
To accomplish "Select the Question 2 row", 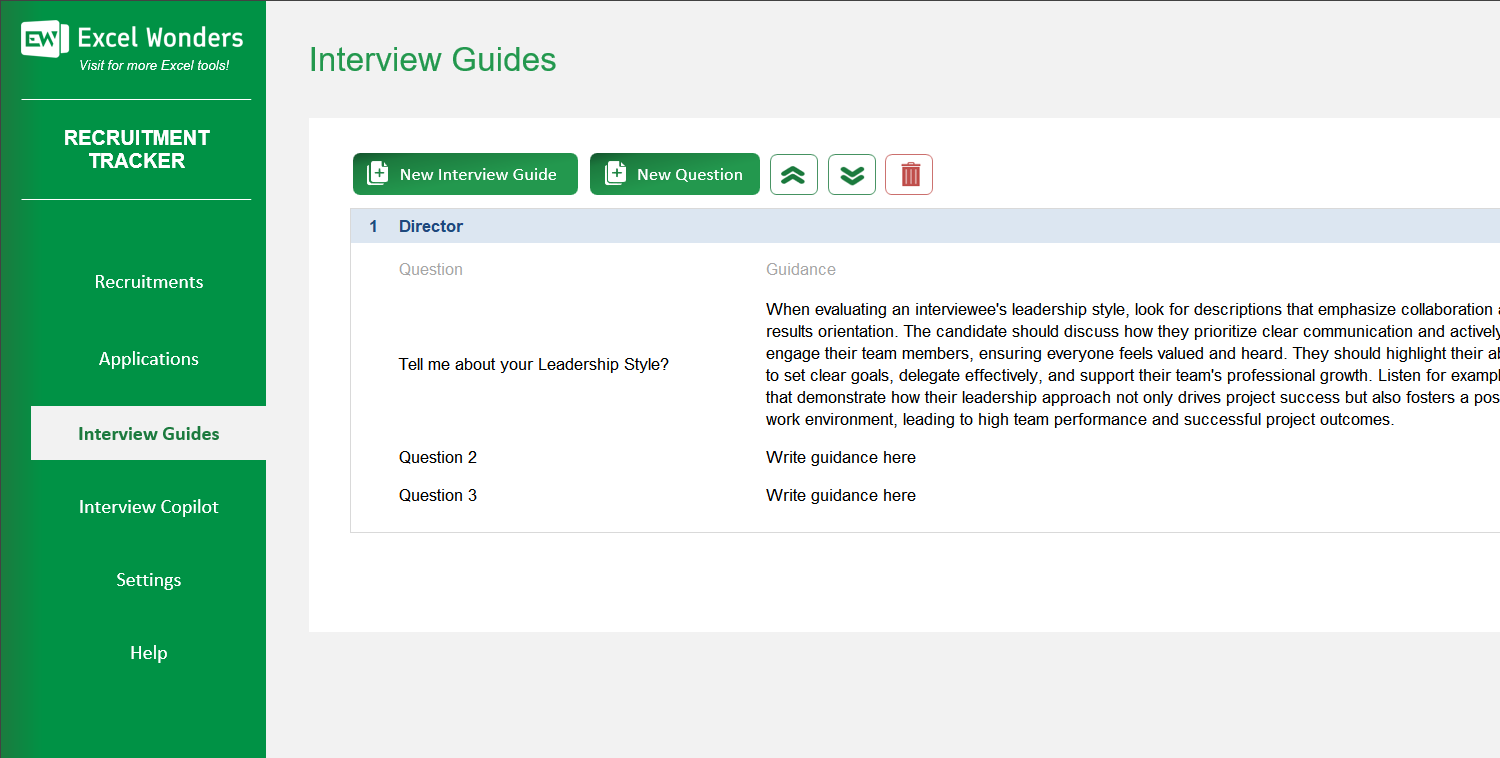I will click(438, 457).
